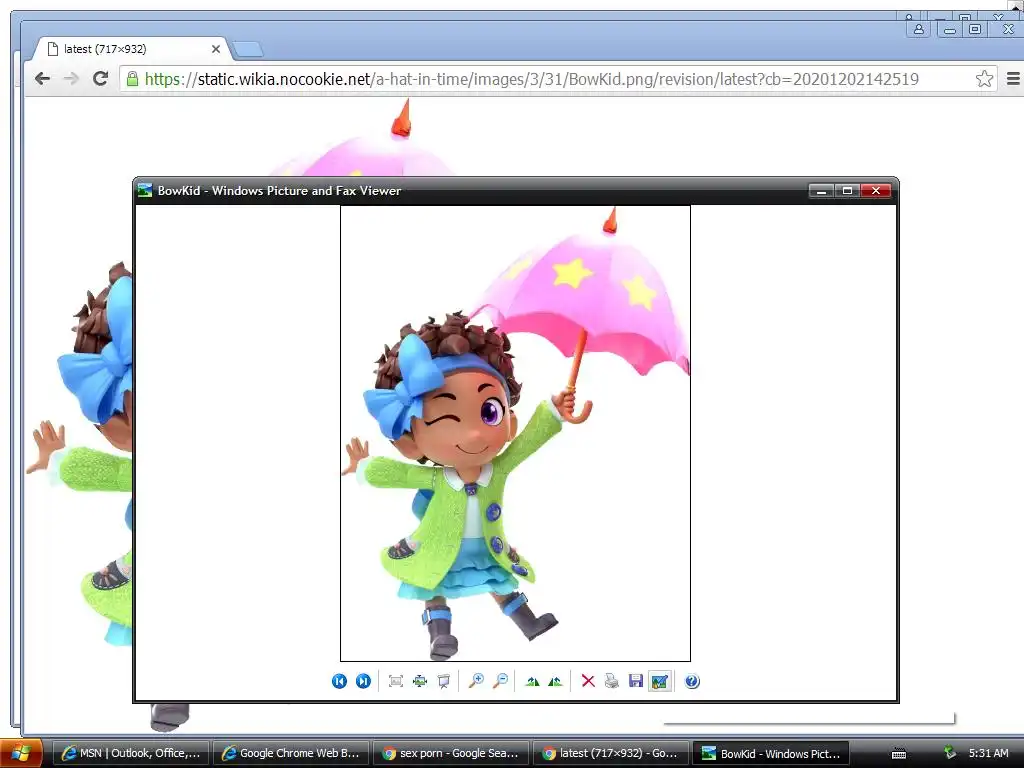Screen dimensions: 1024x768
Task: Click the keyboard icon in system tray
Action: 899,754
